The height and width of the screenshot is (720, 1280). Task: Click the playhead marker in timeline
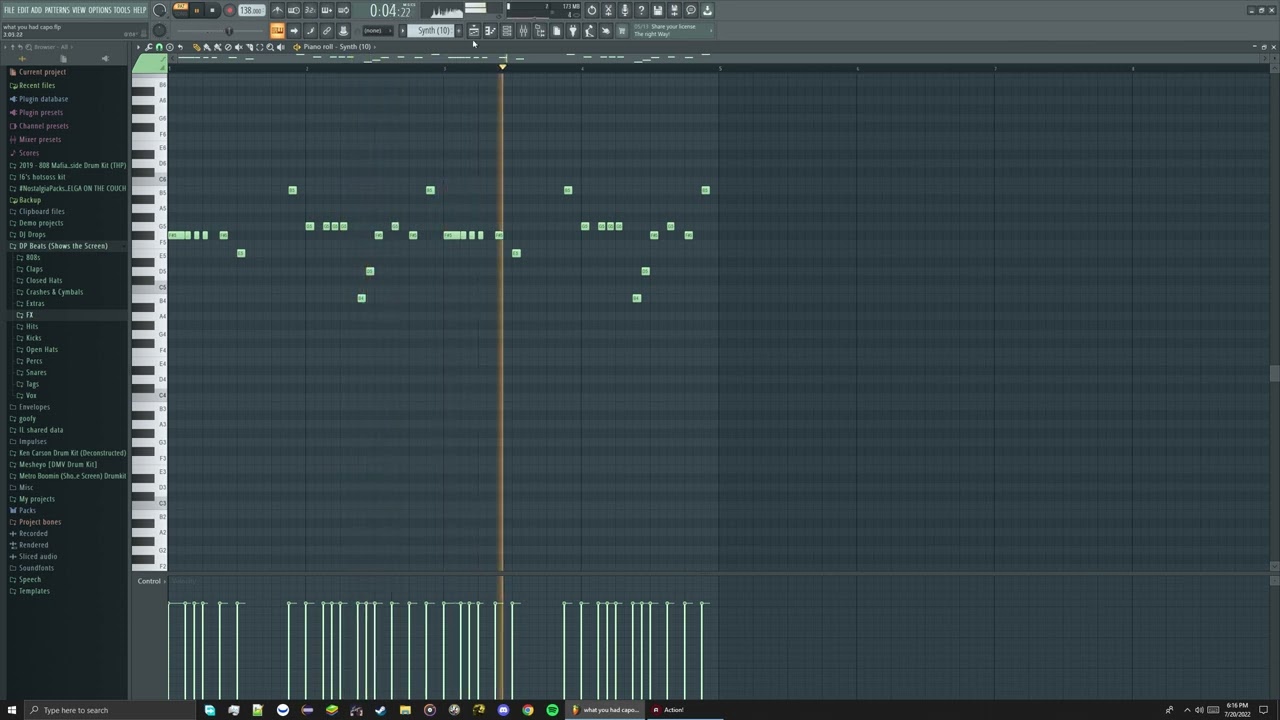(x=502, y=67)
